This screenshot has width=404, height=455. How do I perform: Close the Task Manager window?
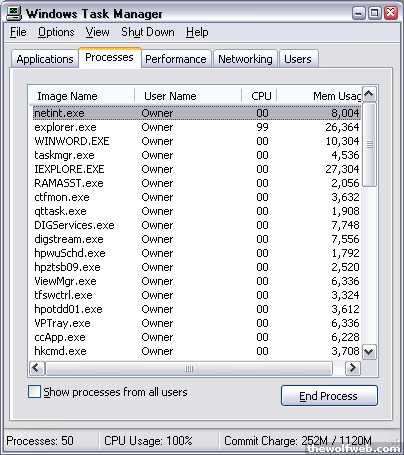pyautogui.click(x=390, y=13)
